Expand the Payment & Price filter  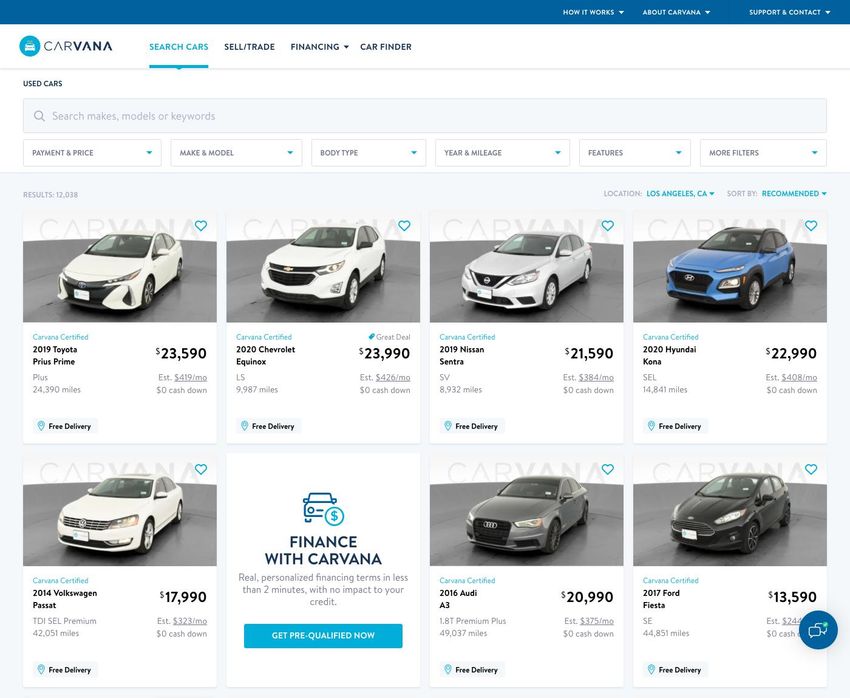point(92,153)
